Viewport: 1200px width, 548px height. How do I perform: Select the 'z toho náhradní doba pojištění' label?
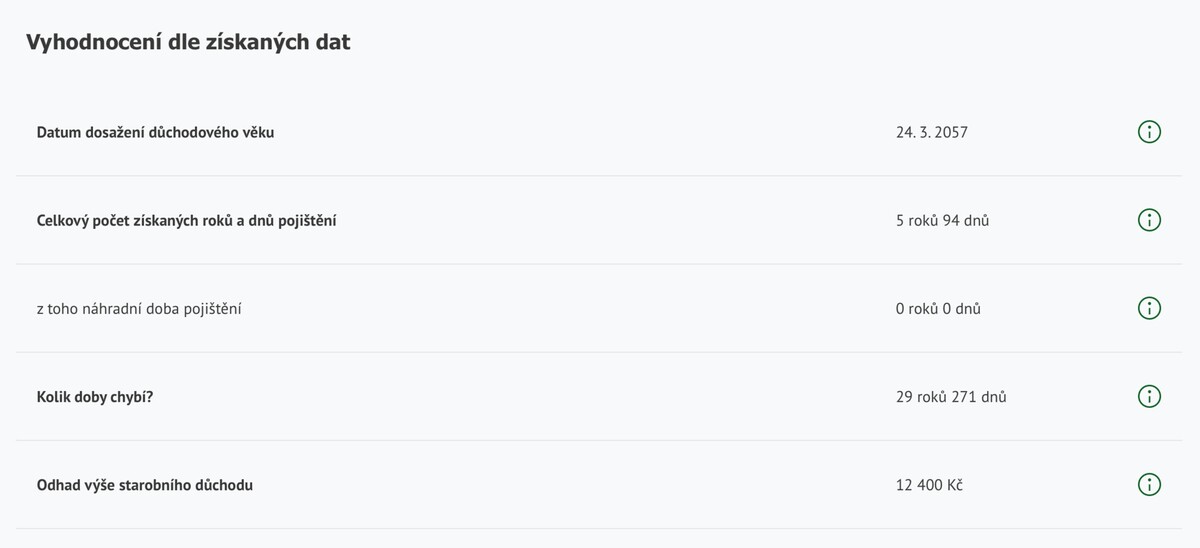click(x=139, y=308)
